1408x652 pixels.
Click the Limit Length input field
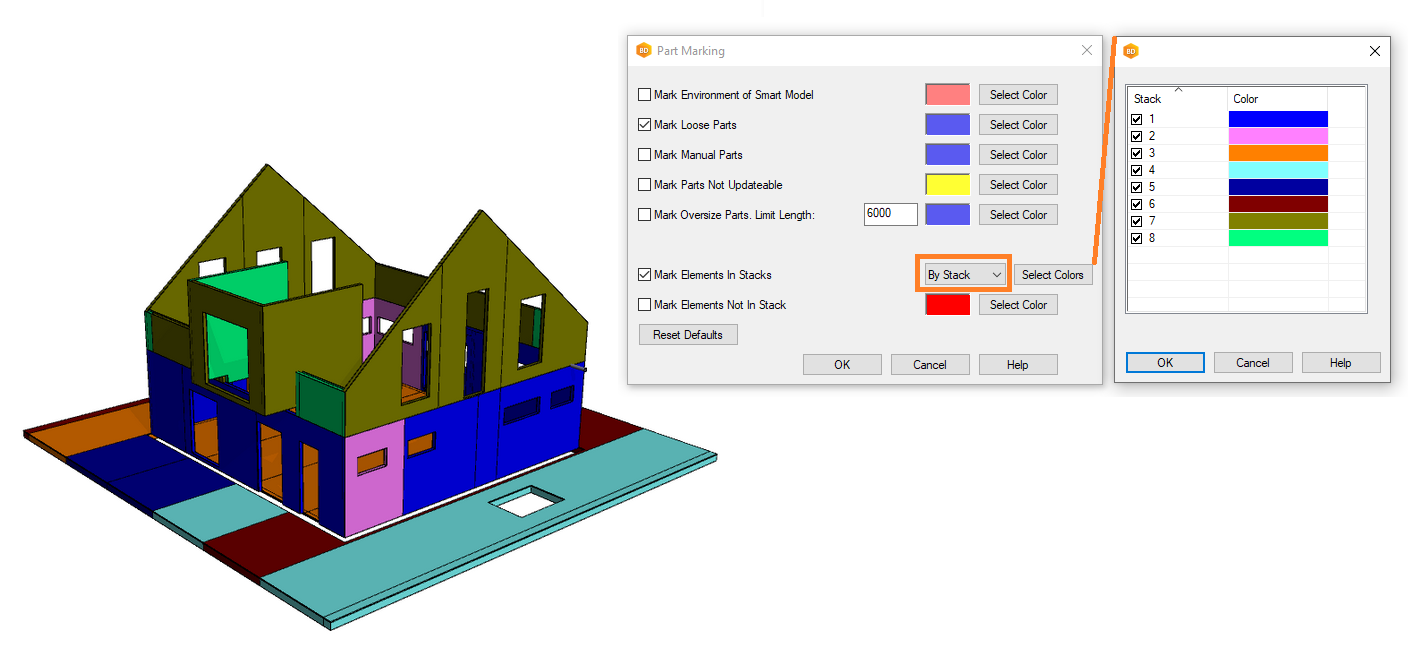890,214
